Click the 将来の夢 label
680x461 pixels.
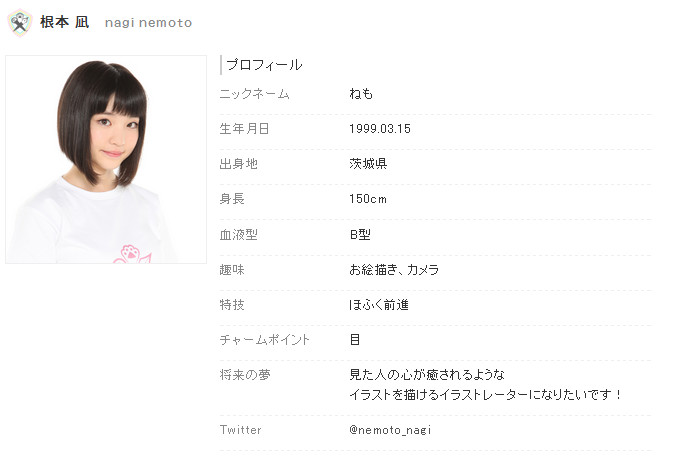(x=245, y=375)
